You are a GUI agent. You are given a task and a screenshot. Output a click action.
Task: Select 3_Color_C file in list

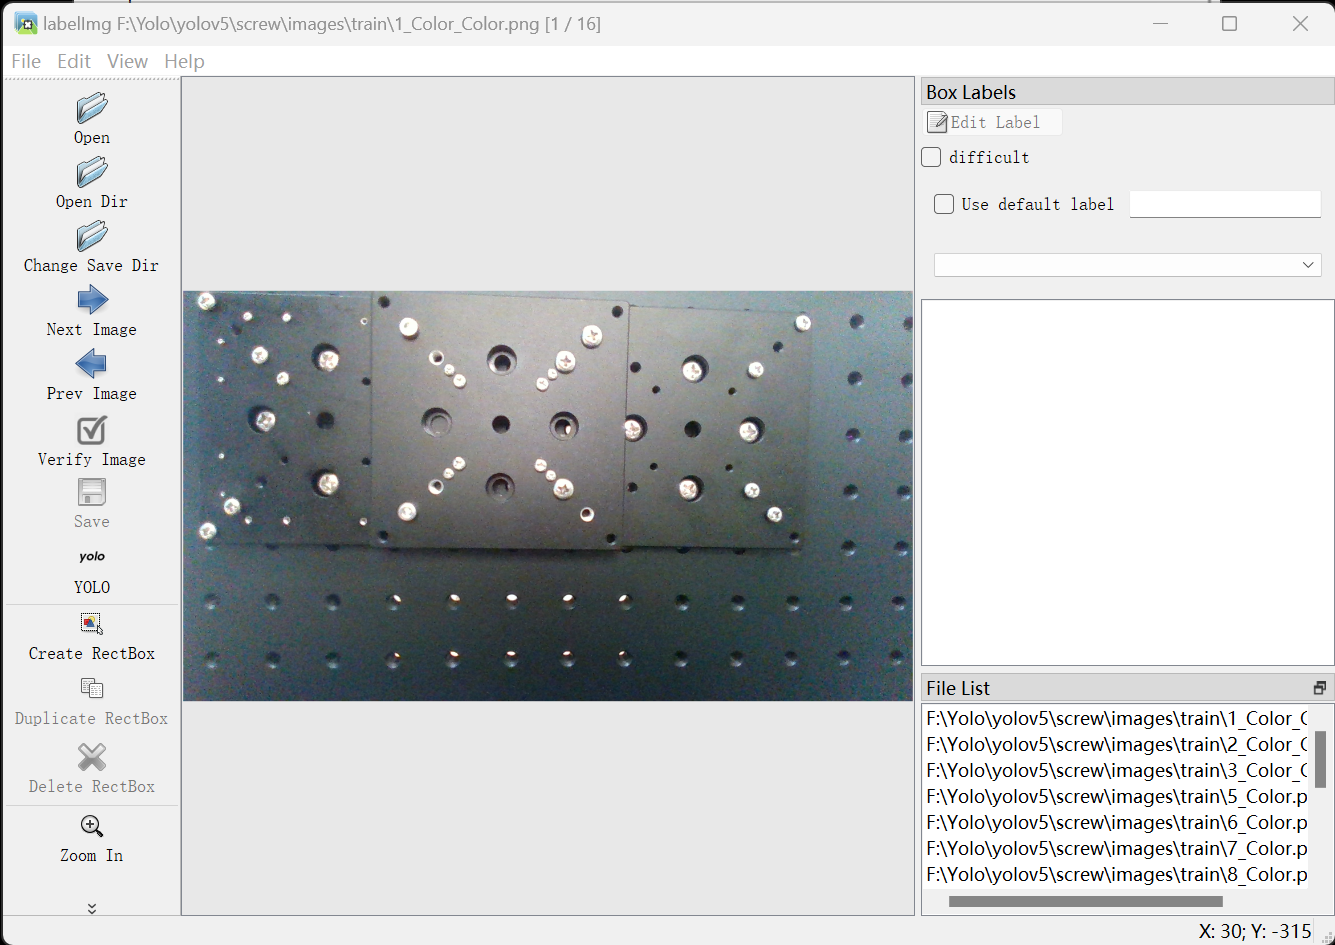click(1116, 770)
